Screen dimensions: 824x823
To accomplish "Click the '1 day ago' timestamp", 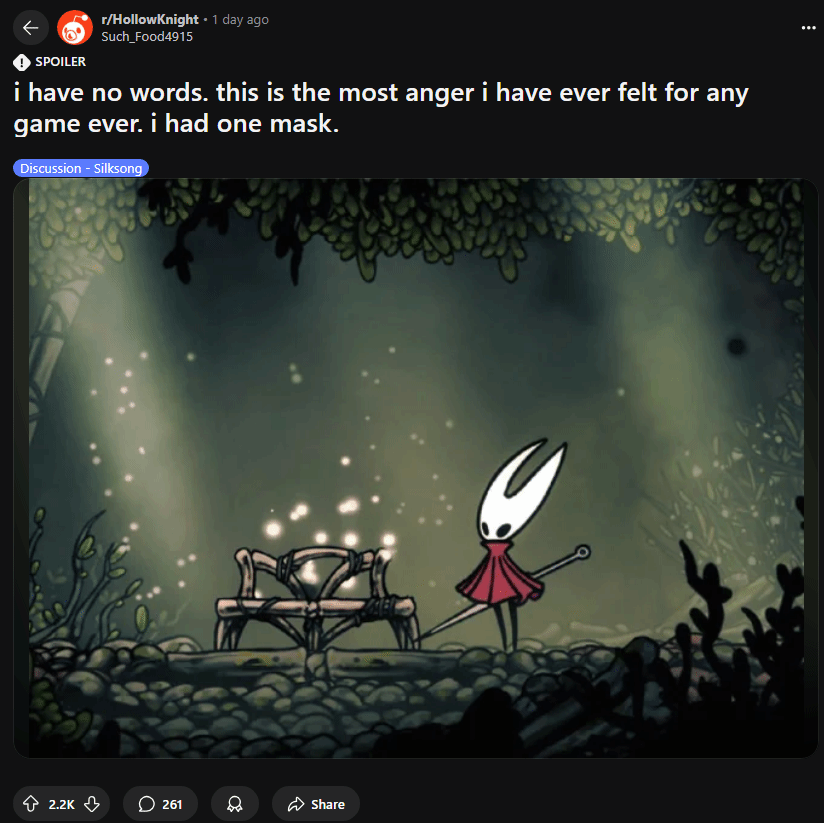I will [x=240, y=20].
